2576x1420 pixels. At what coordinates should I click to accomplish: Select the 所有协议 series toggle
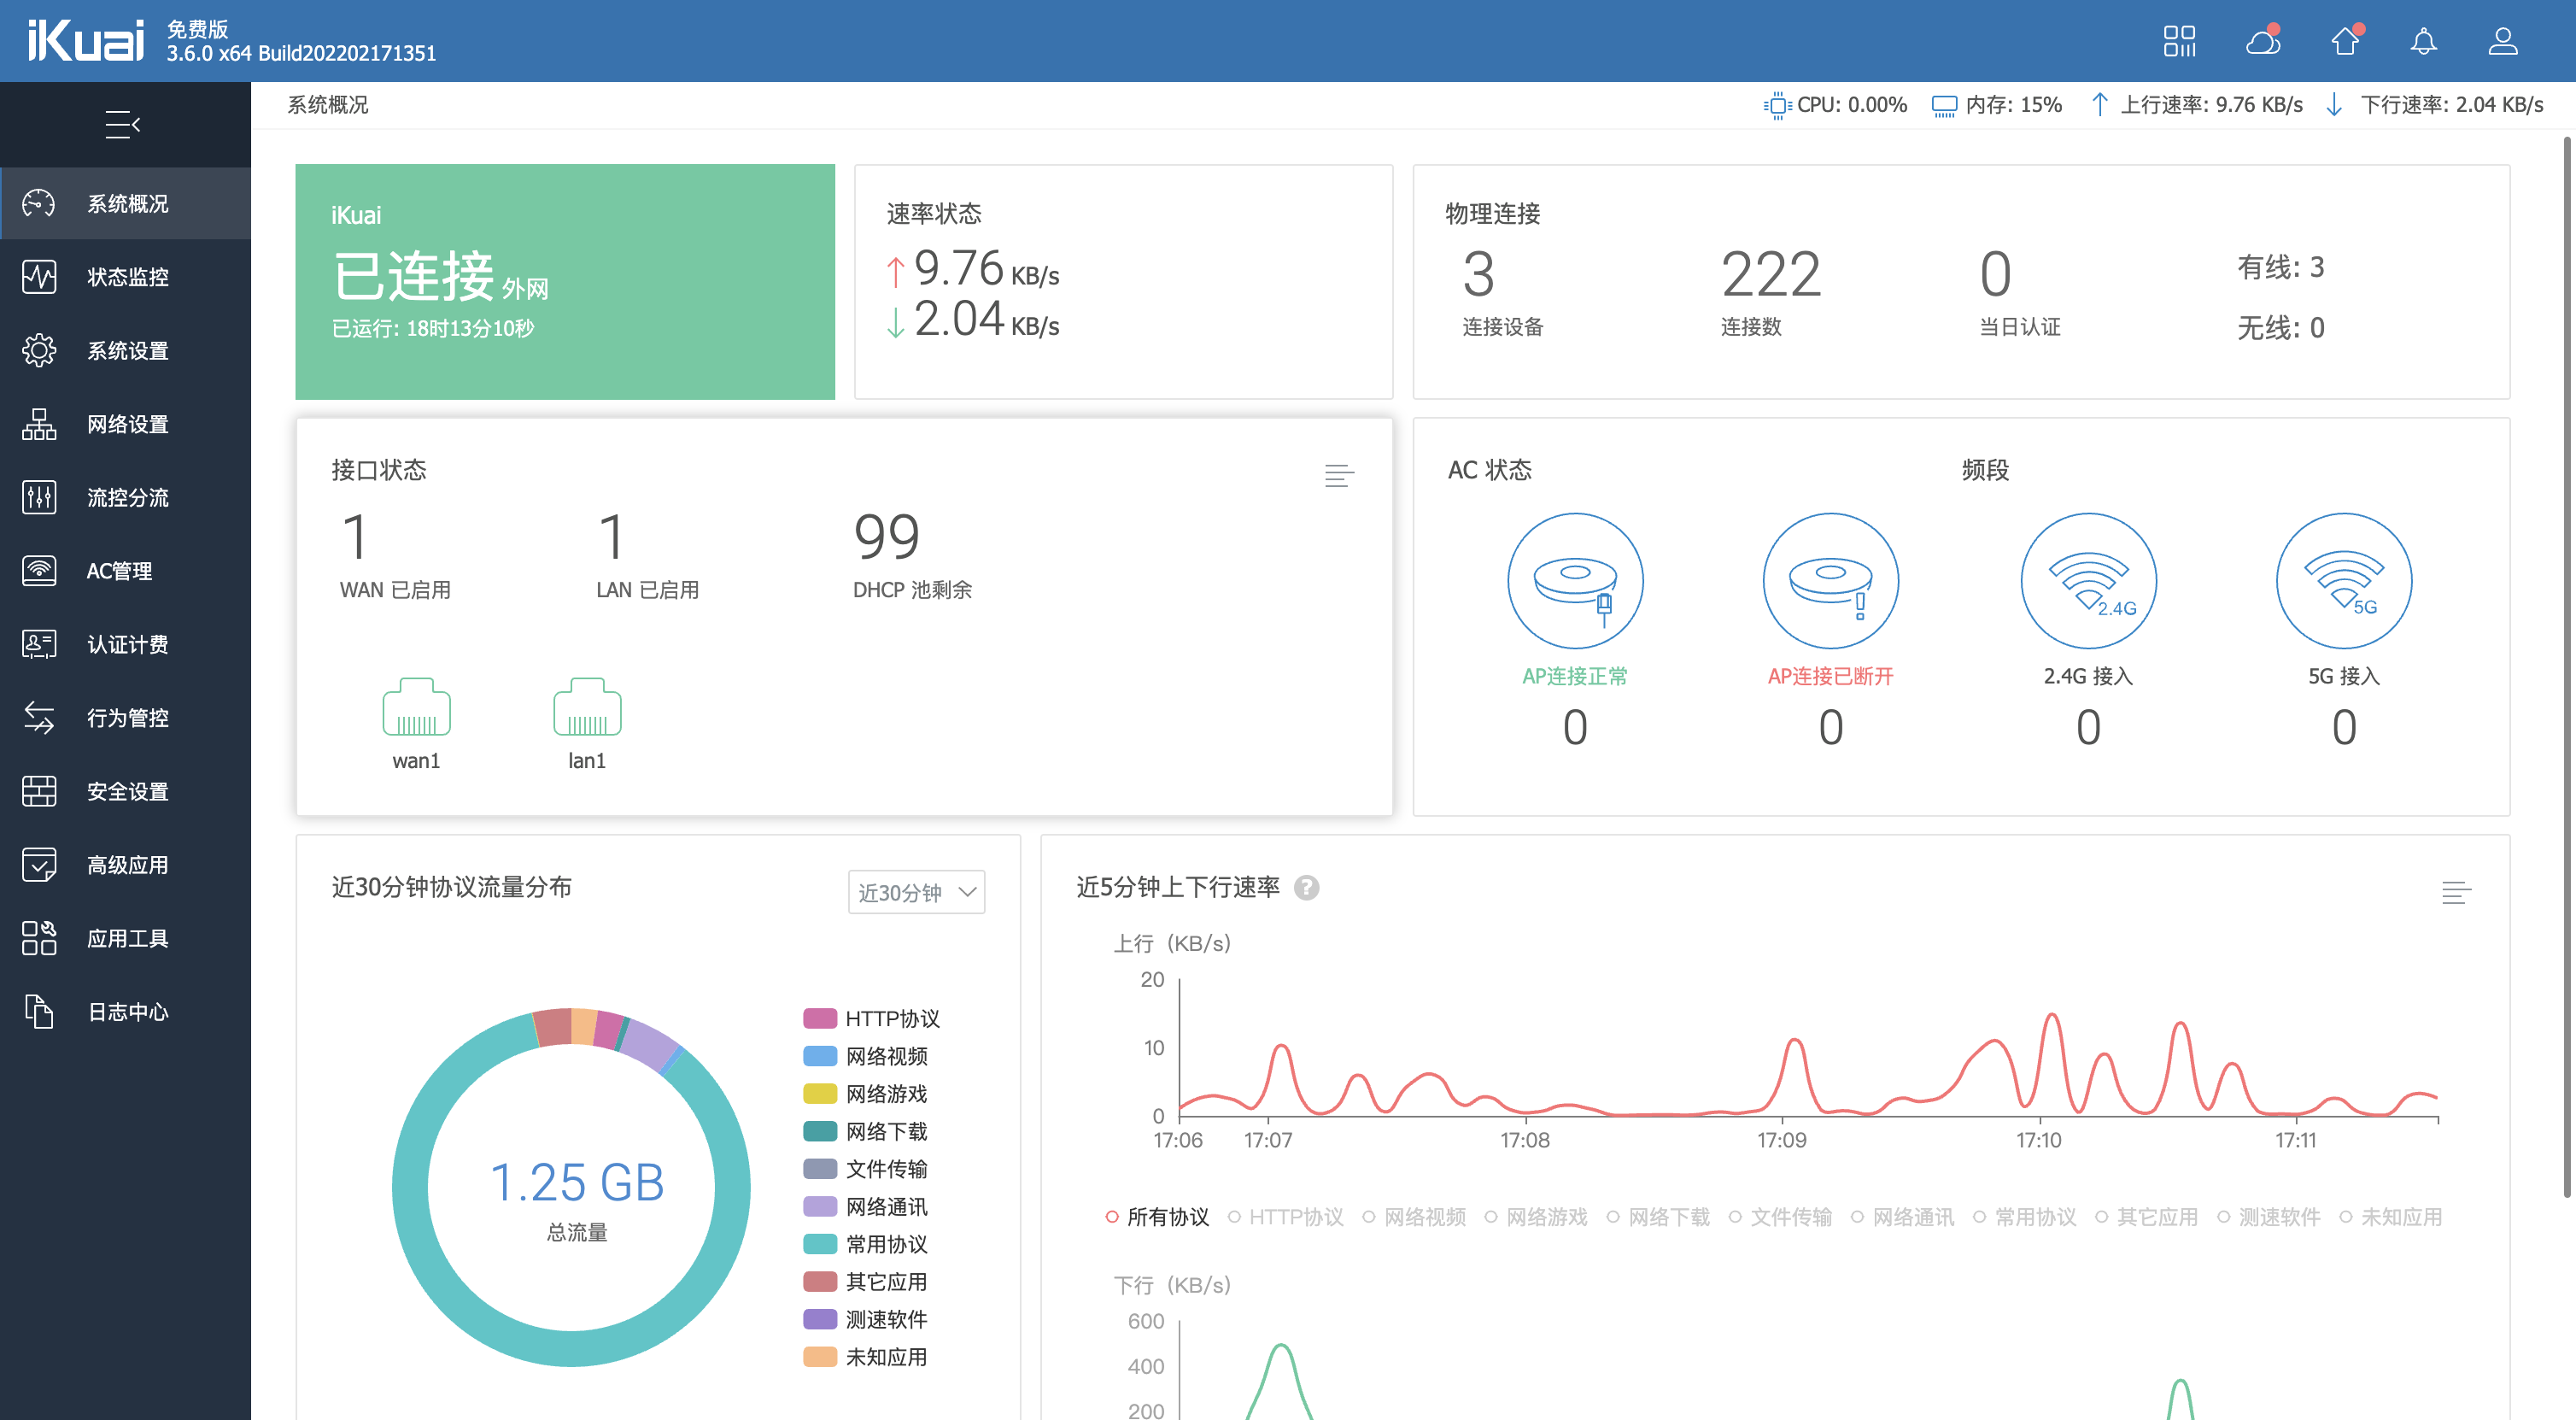tap(1157, 1217)
